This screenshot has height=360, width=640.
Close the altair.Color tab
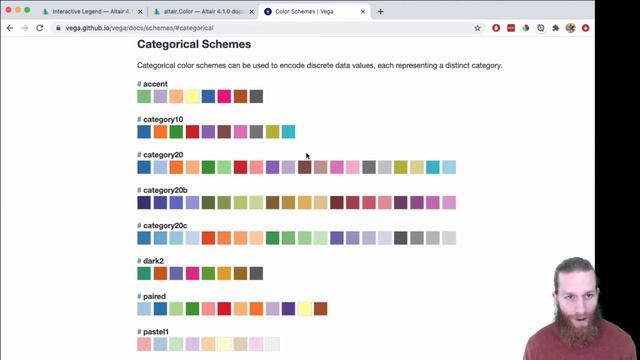(251, 12)
